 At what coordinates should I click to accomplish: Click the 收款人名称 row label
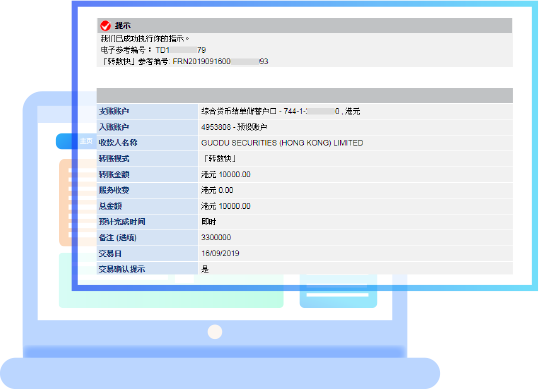point(118,143)
